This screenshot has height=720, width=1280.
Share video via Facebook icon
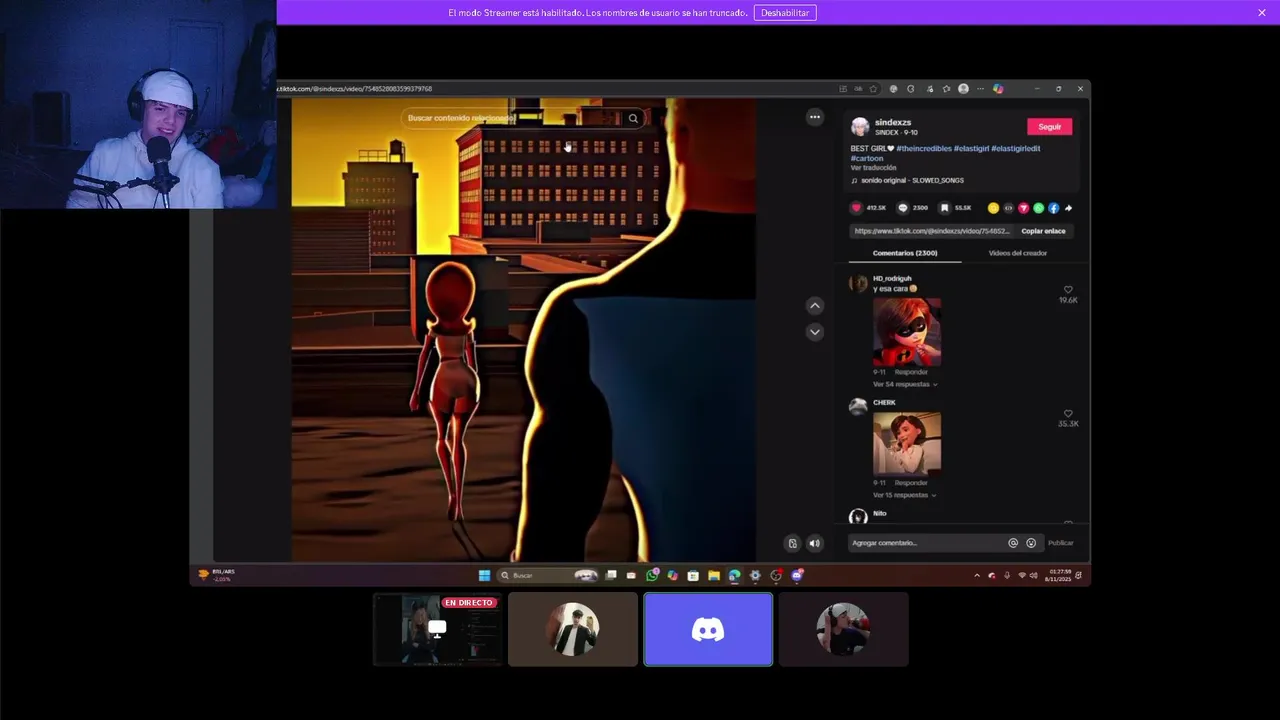pos(1053,208)
